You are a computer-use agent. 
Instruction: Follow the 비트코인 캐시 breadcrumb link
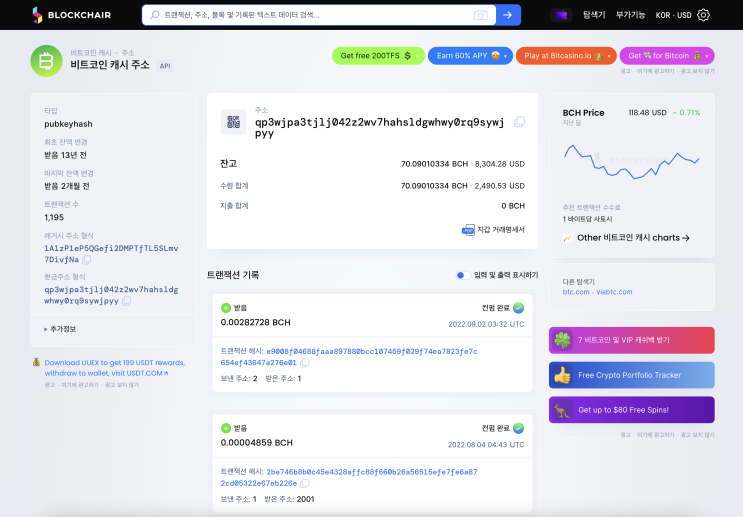(x=91, y=53)
